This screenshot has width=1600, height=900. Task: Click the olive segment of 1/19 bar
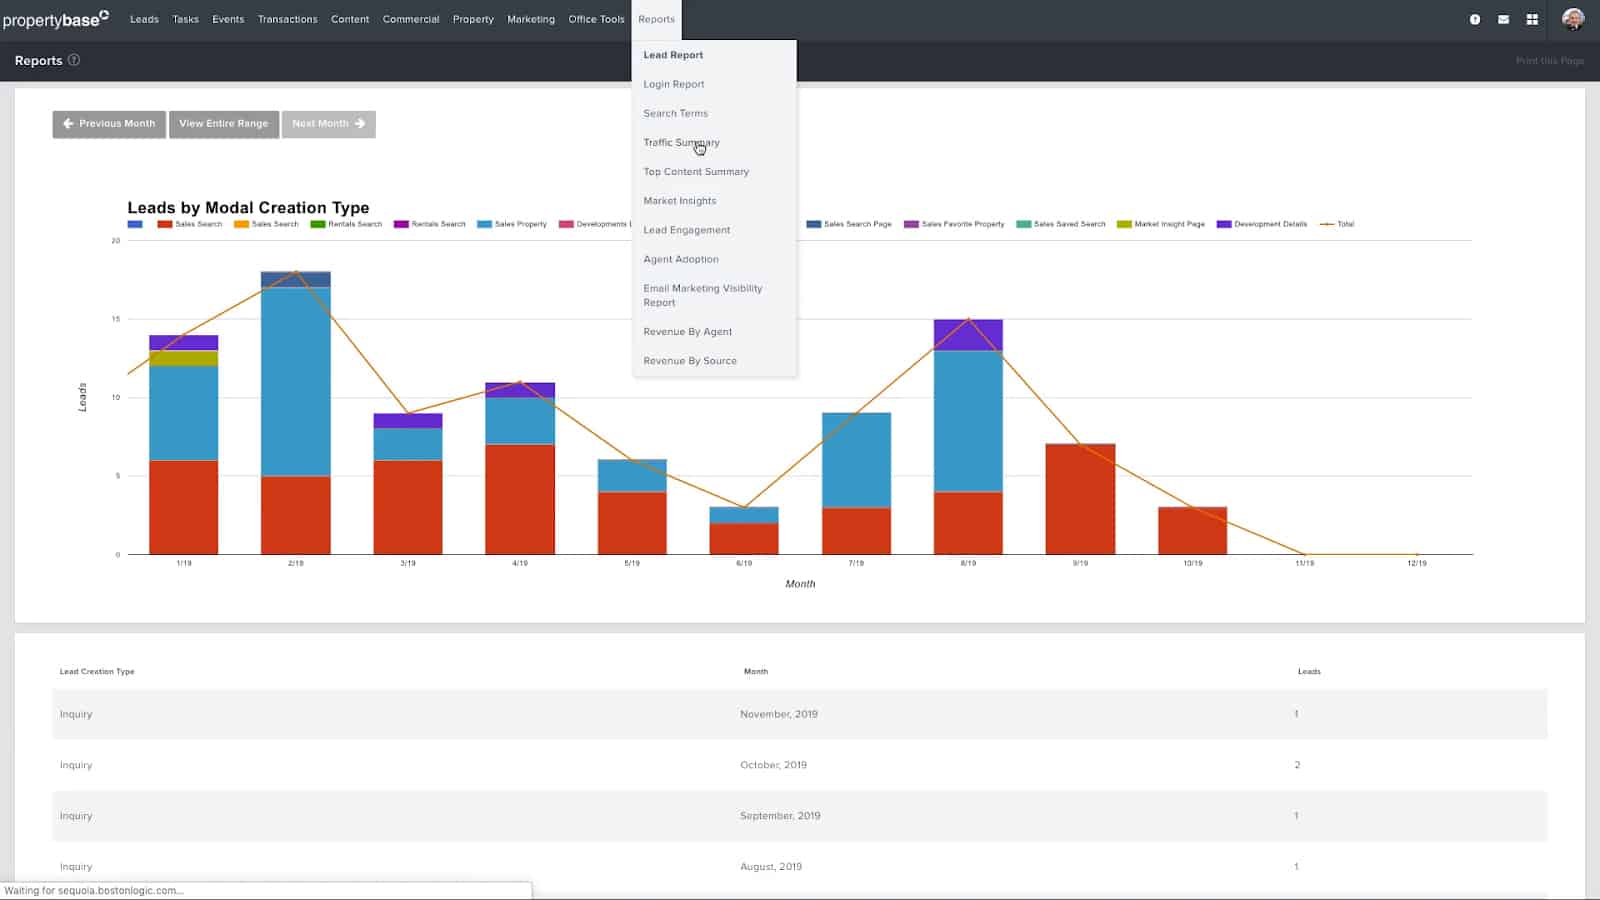pyautogui.click(x=184, y=359)
